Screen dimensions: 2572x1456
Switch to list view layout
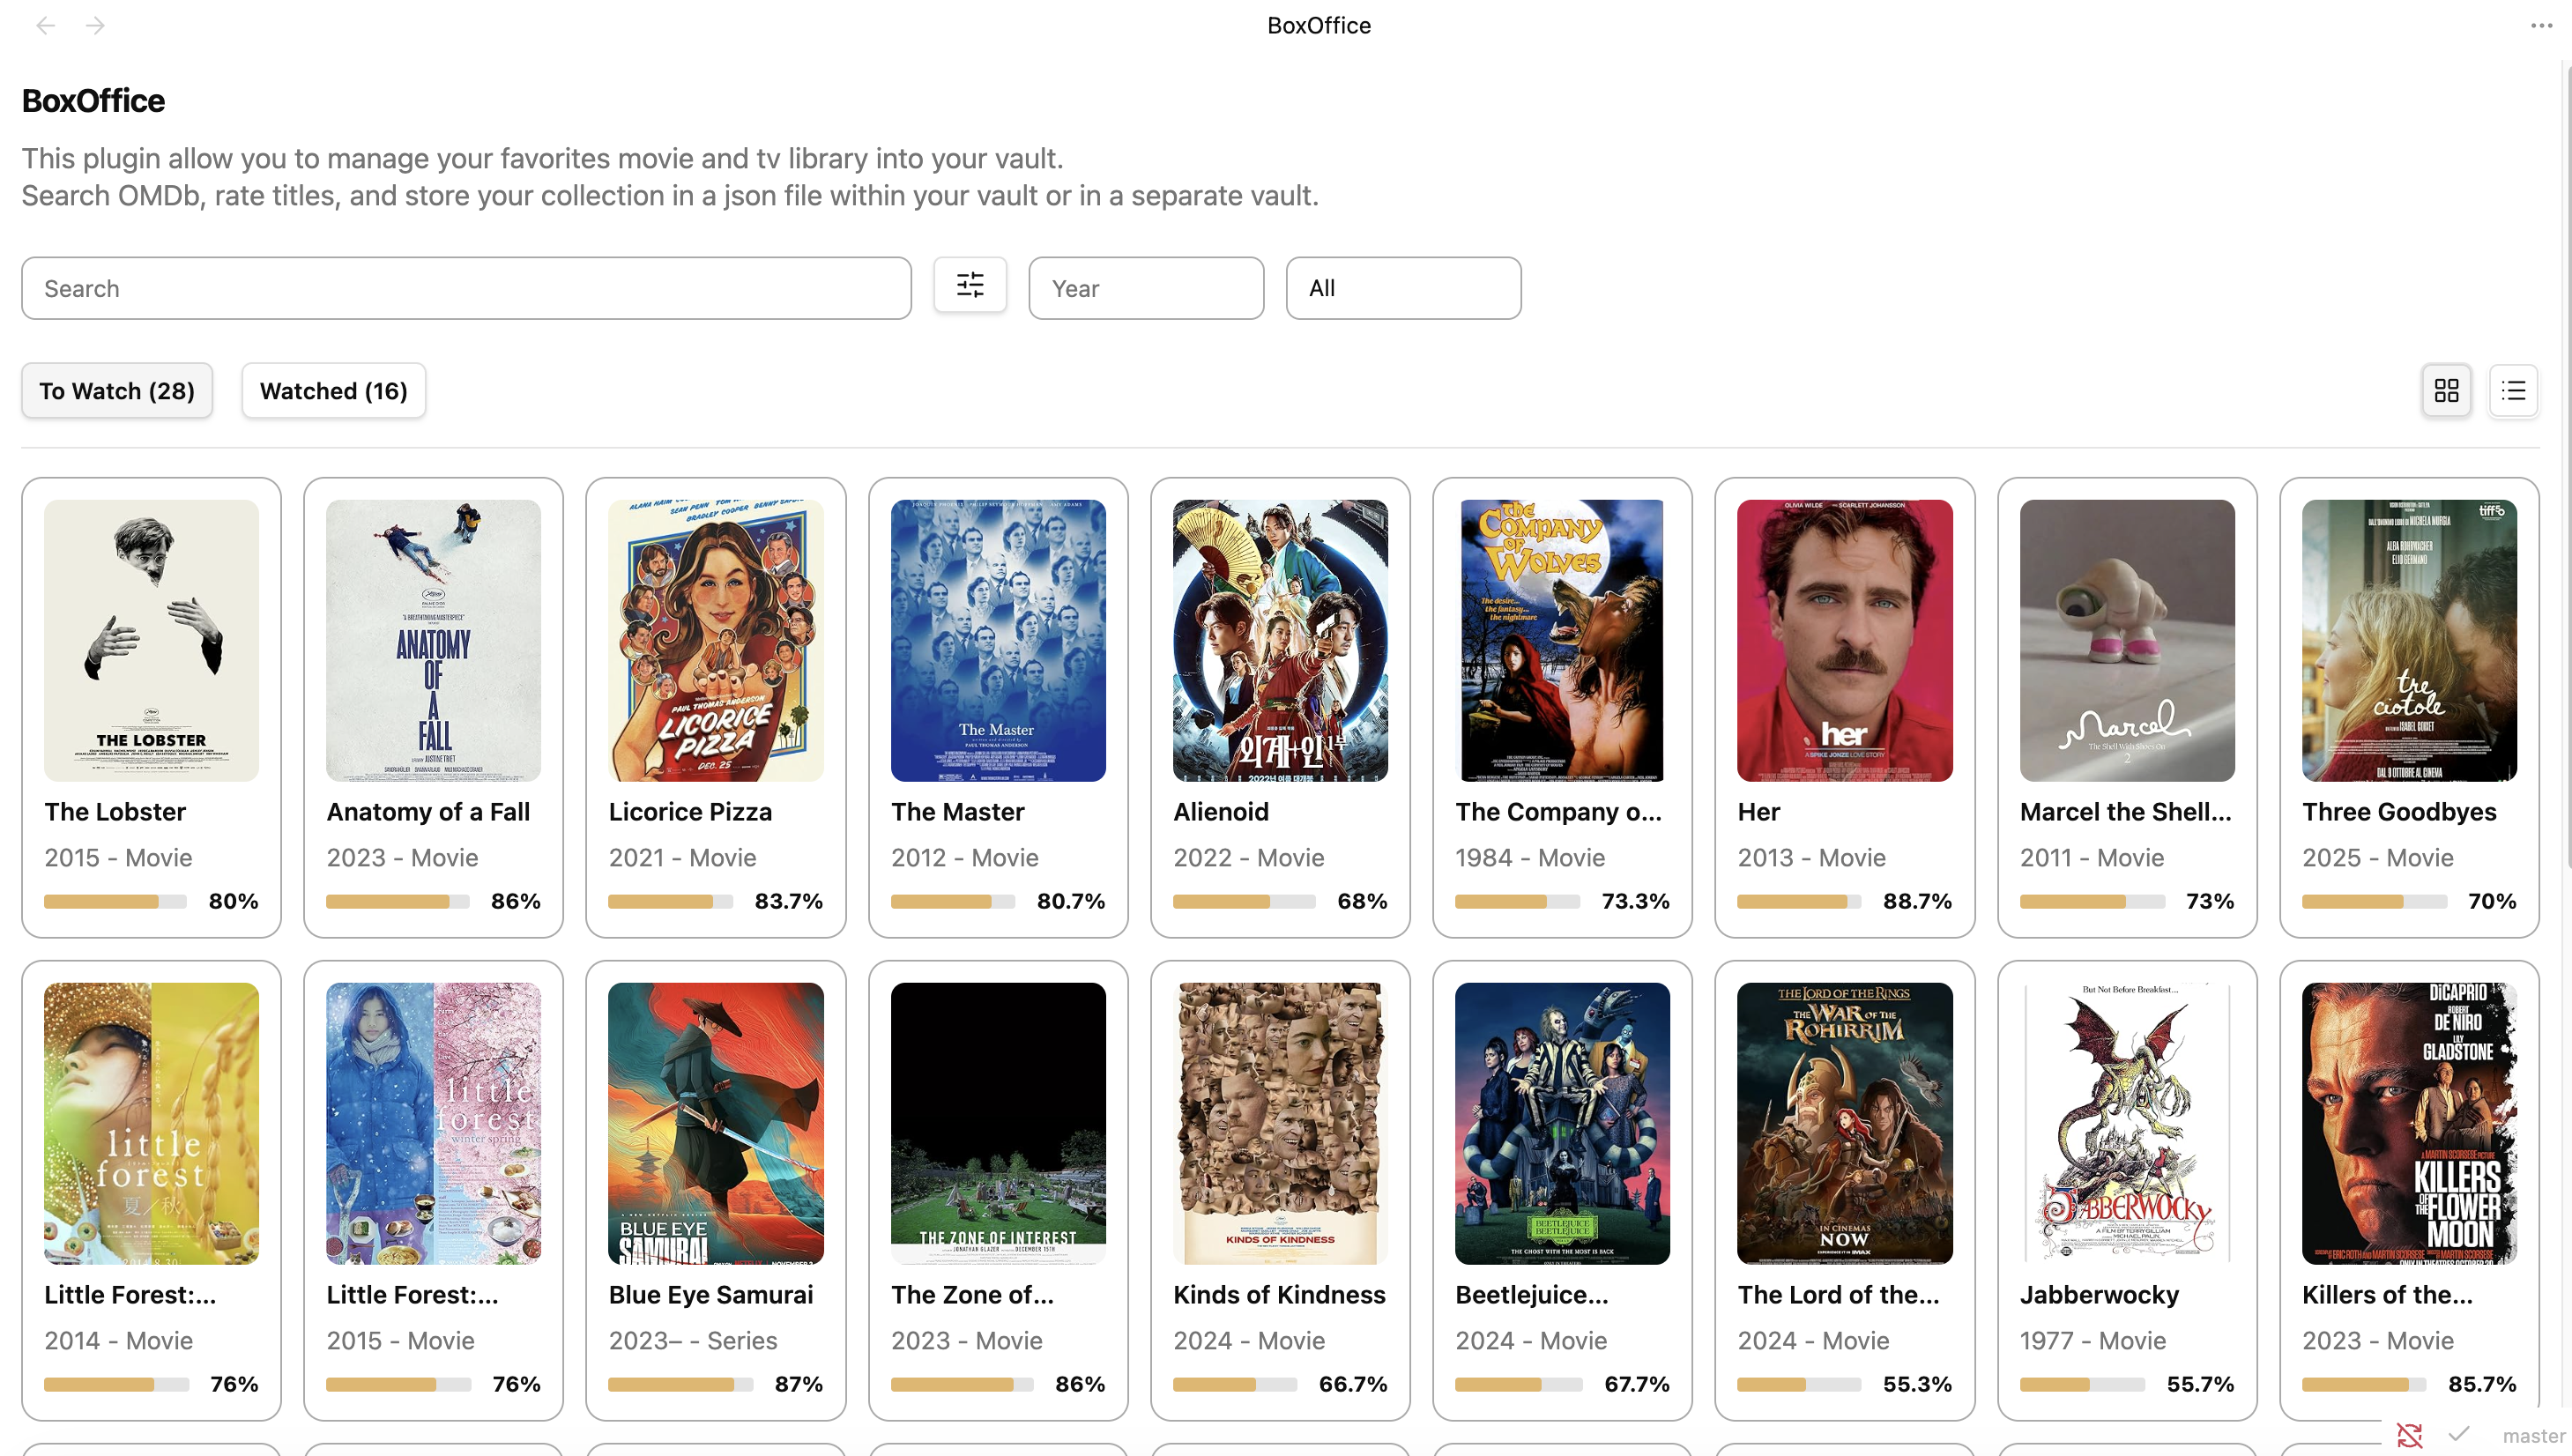(x=2513, y=390)
